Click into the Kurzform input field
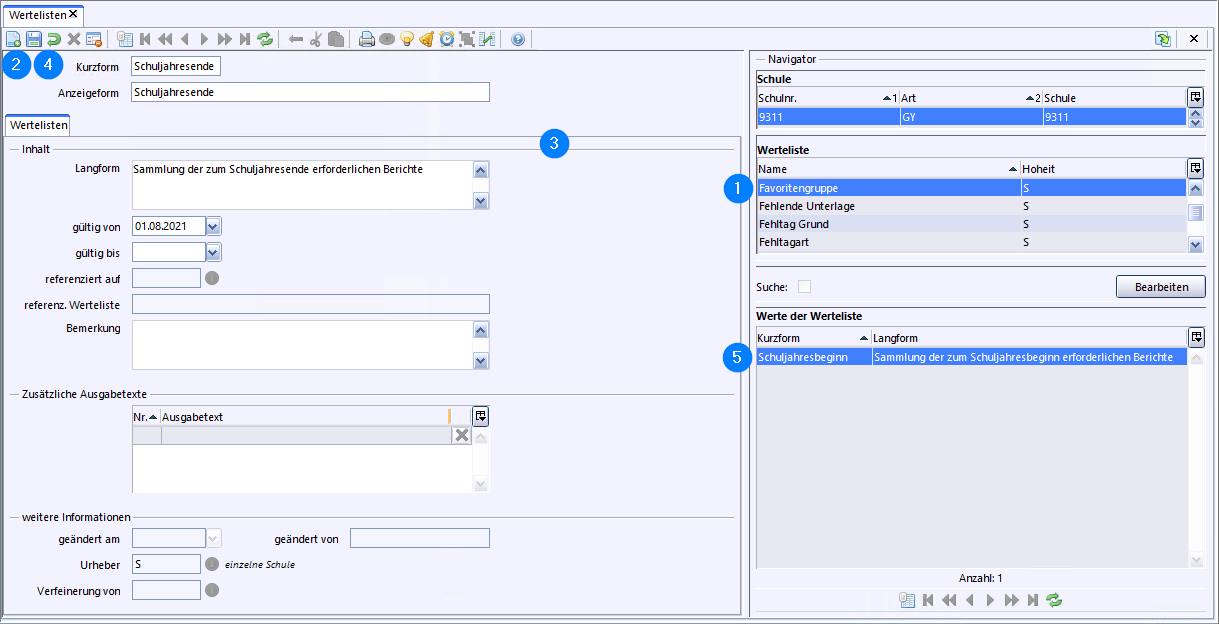The image size is (1219, 624). tap(176, 66)
